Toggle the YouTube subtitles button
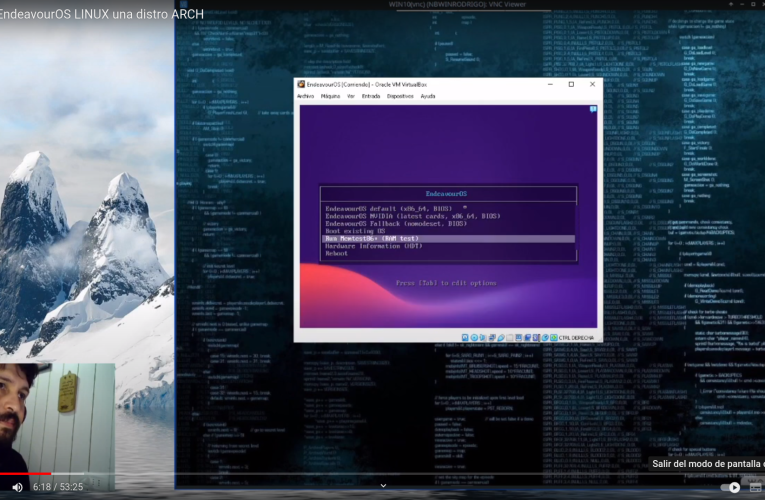 coord(756,487)
